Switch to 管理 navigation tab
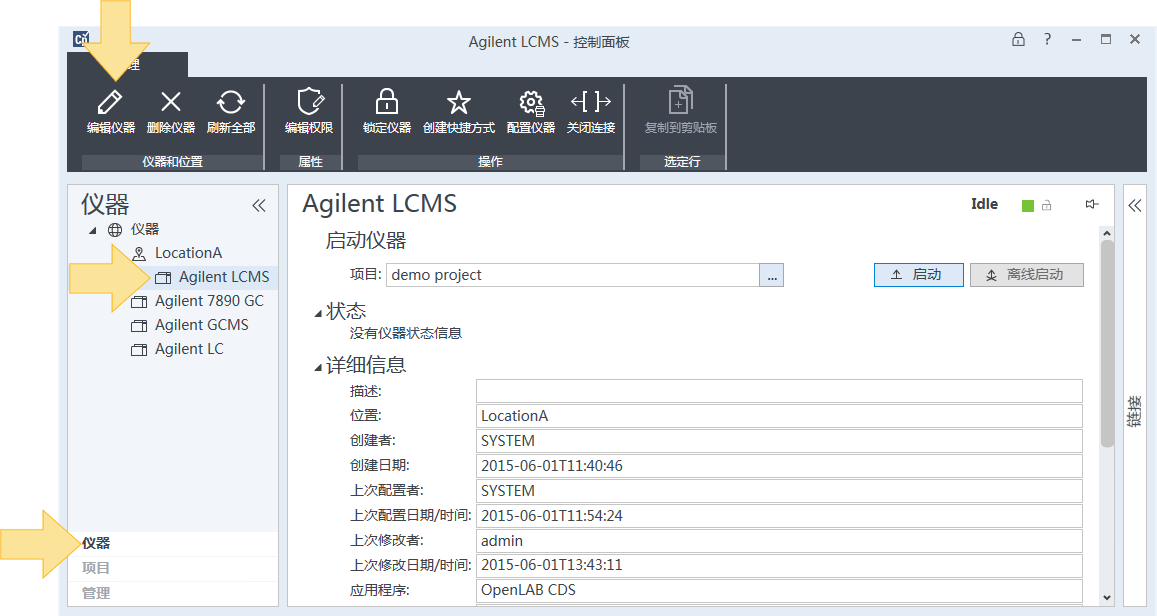1157x616 pixels. (x=173, y=593)
